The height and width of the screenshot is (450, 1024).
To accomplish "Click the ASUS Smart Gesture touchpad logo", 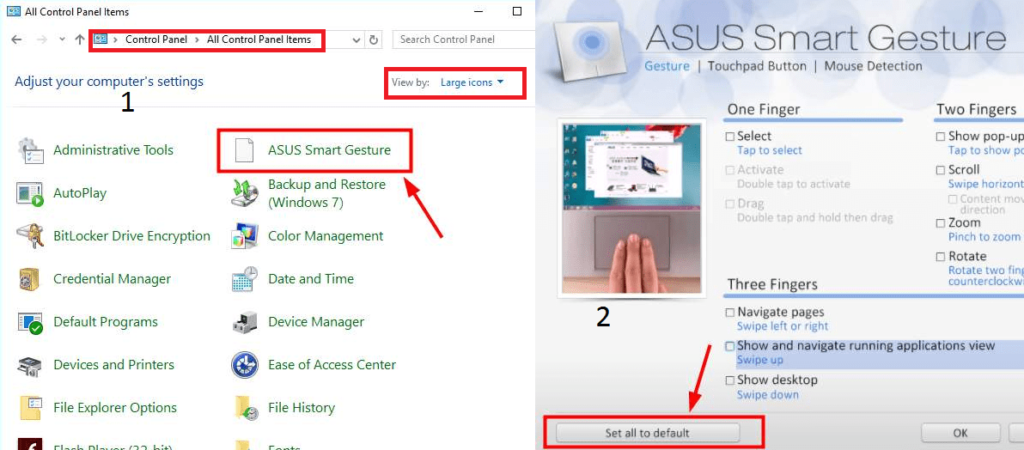I will pyautogui.click(x=590, y=50).
